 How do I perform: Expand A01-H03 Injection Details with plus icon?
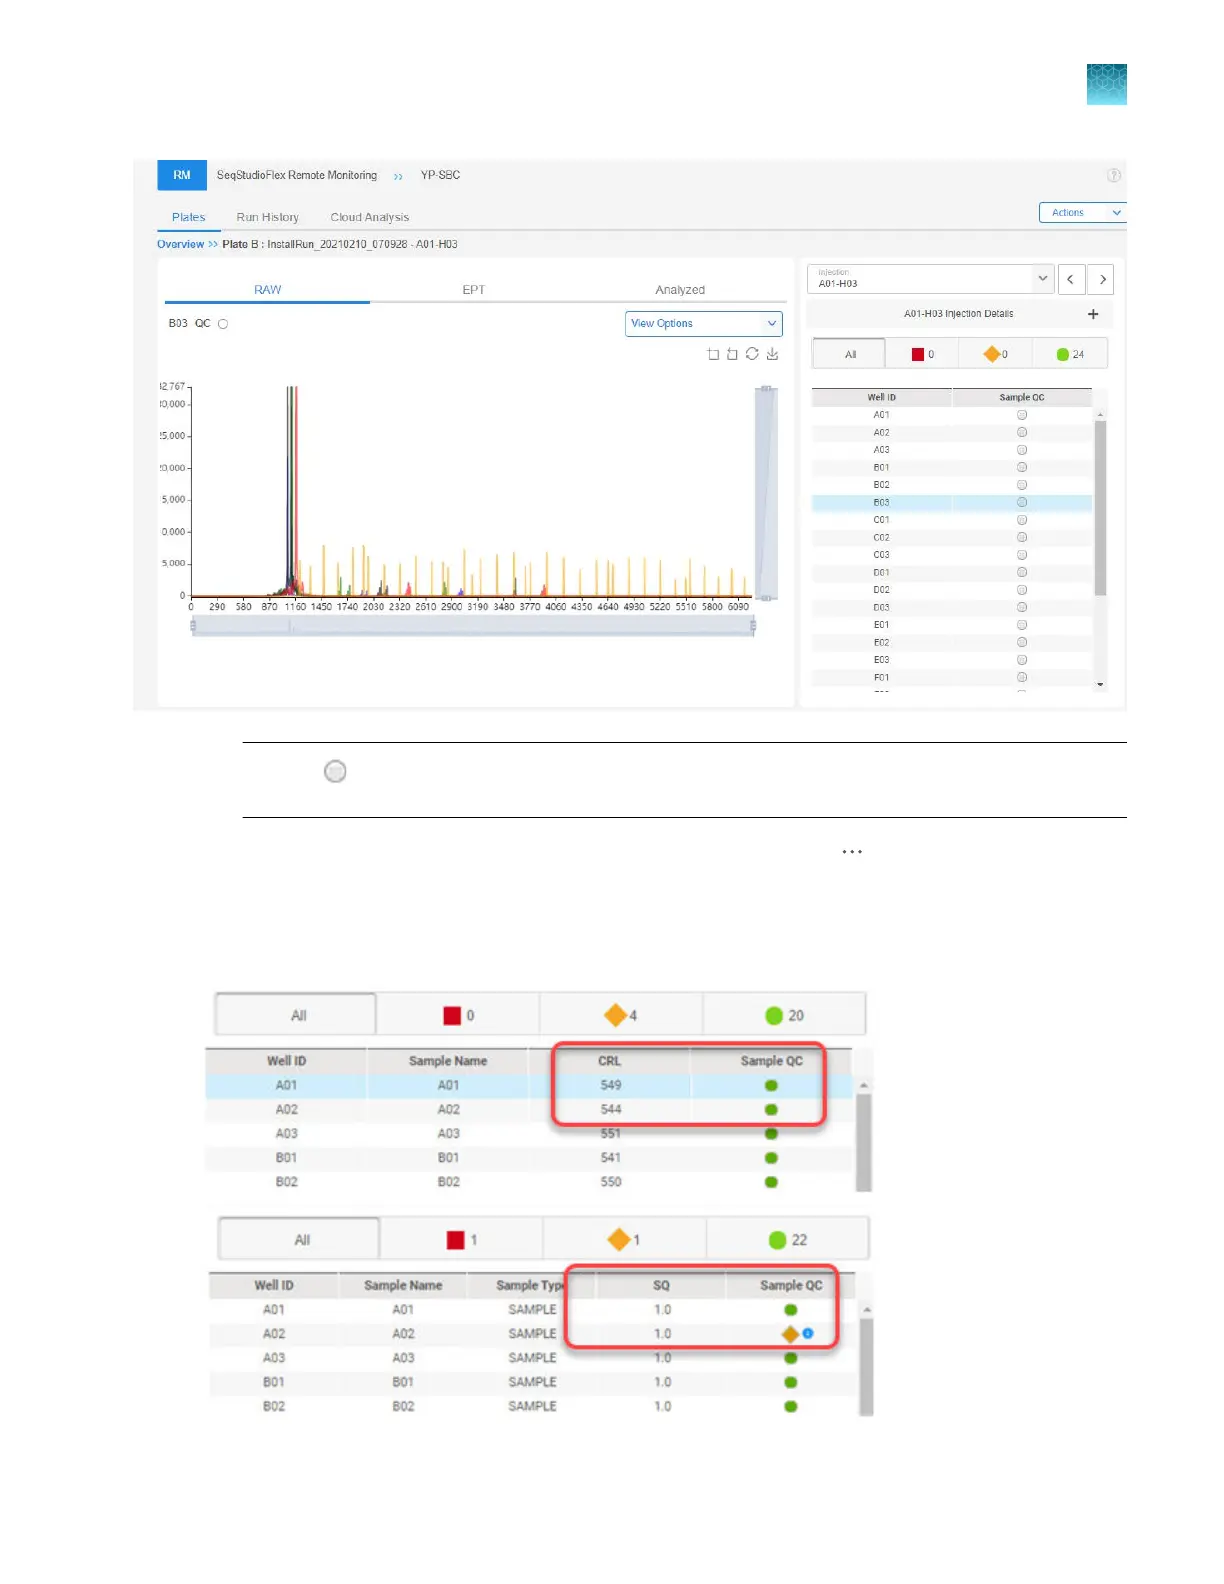click(x=1093, y=314)
